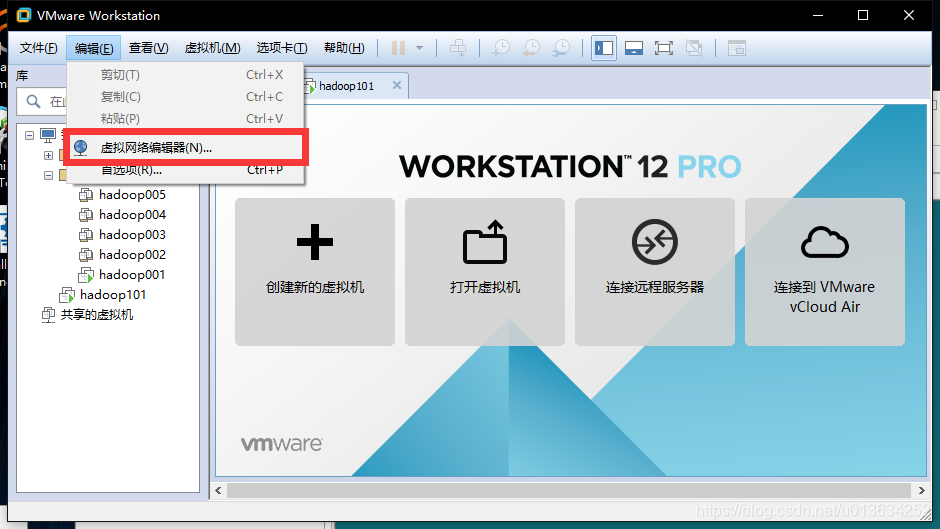Viewport: 940px width, 529px height.
Task: Select hadoop005 in the library tree
Action: 132,194
